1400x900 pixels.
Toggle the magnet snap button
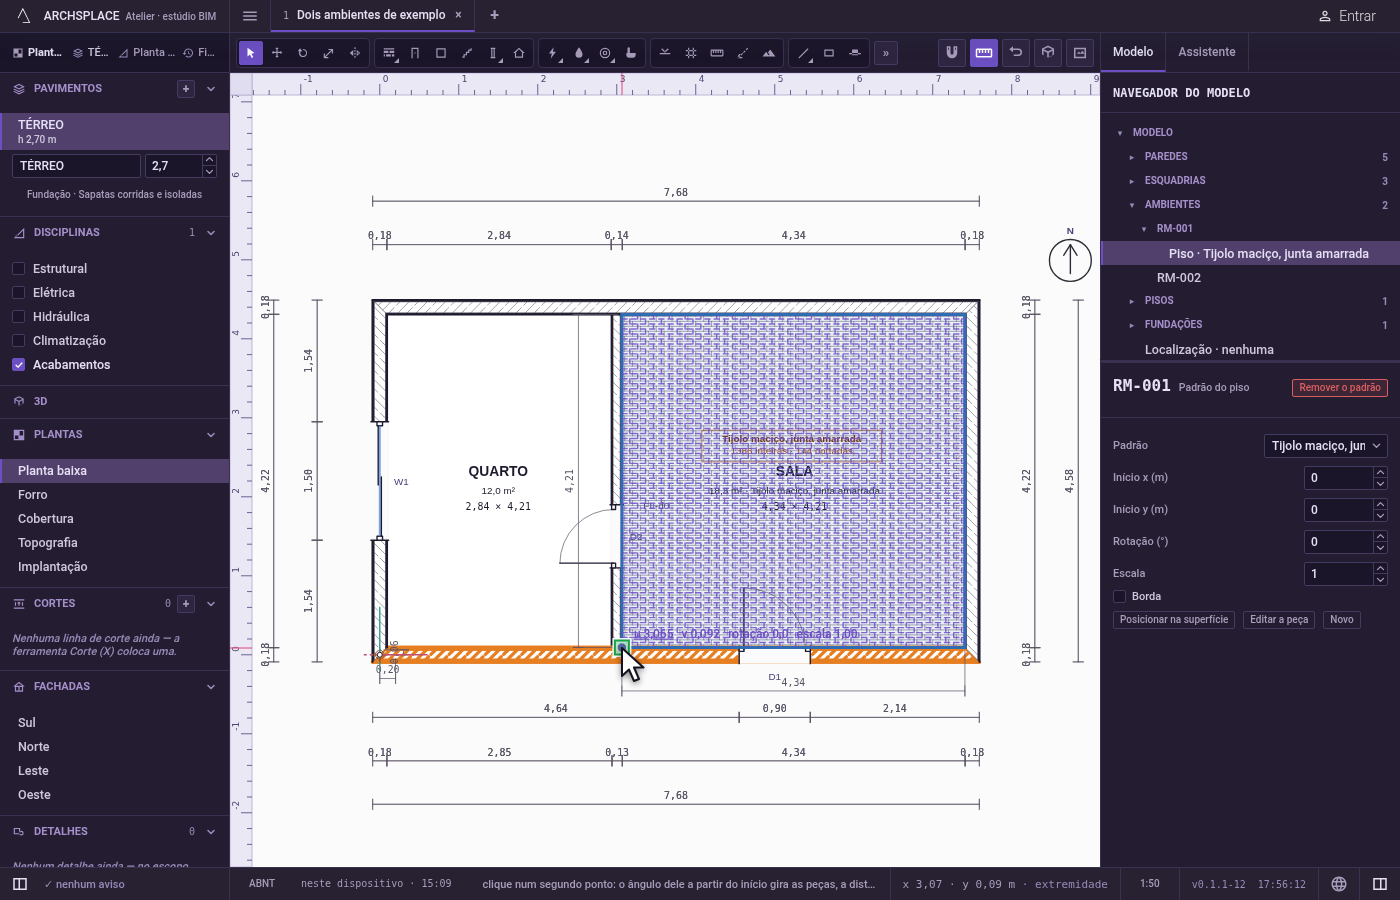tap(952, 53)
